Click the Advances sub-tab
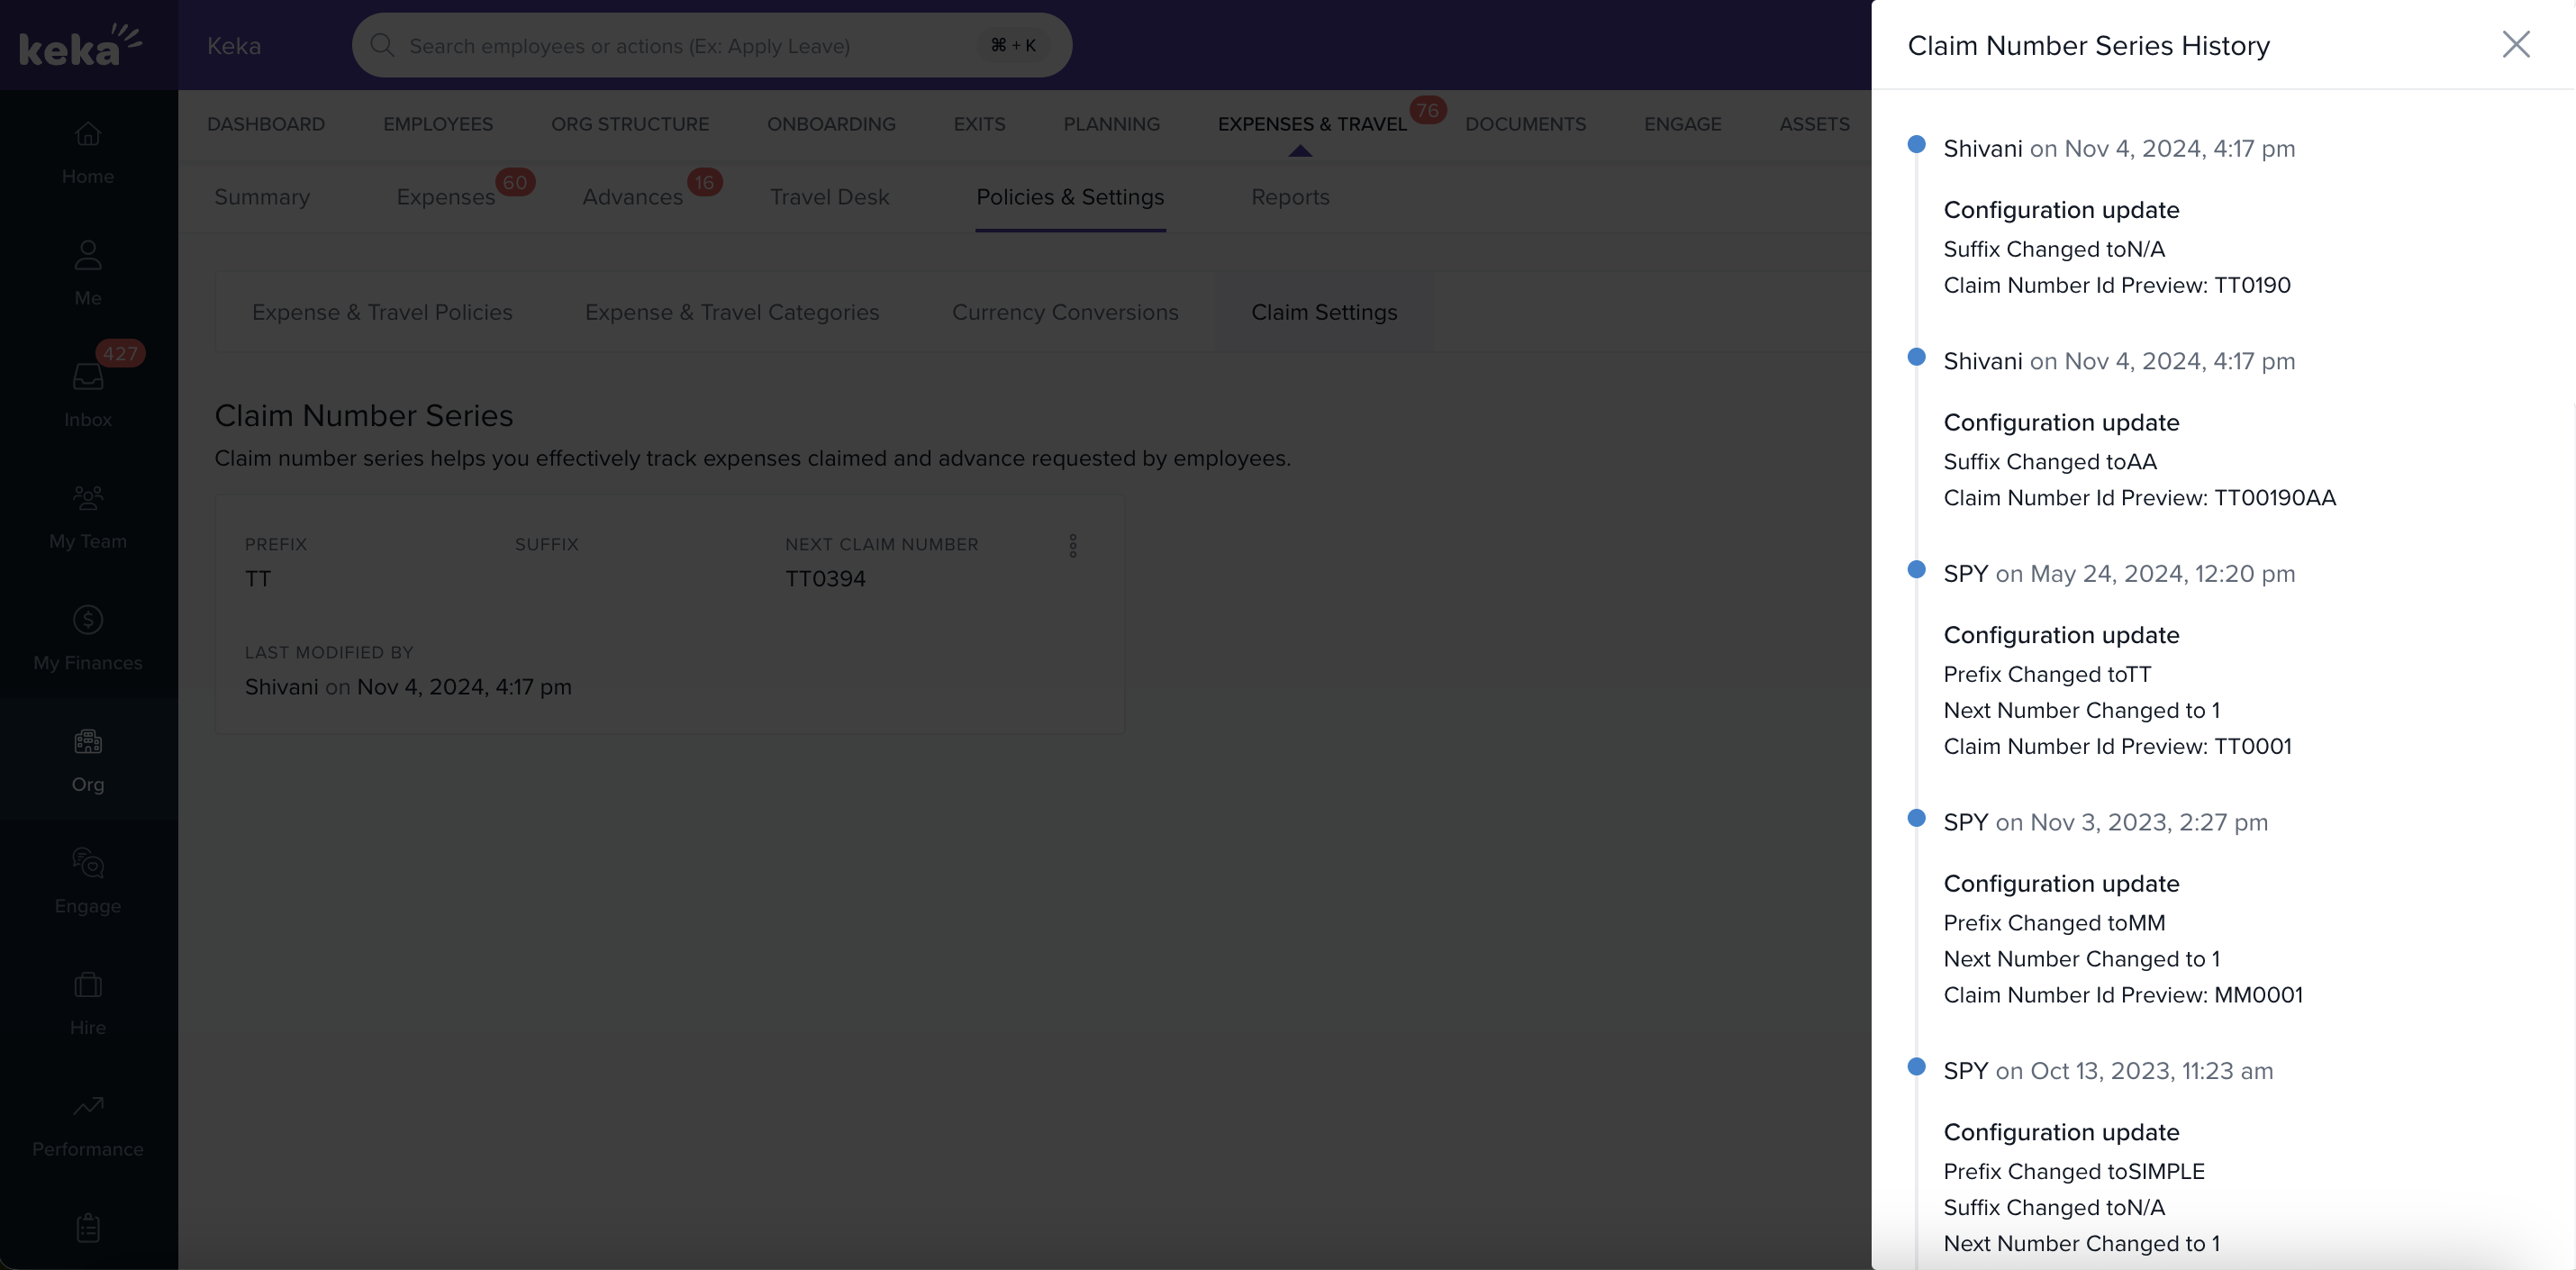2576x1270 pixels. [632, 197]
